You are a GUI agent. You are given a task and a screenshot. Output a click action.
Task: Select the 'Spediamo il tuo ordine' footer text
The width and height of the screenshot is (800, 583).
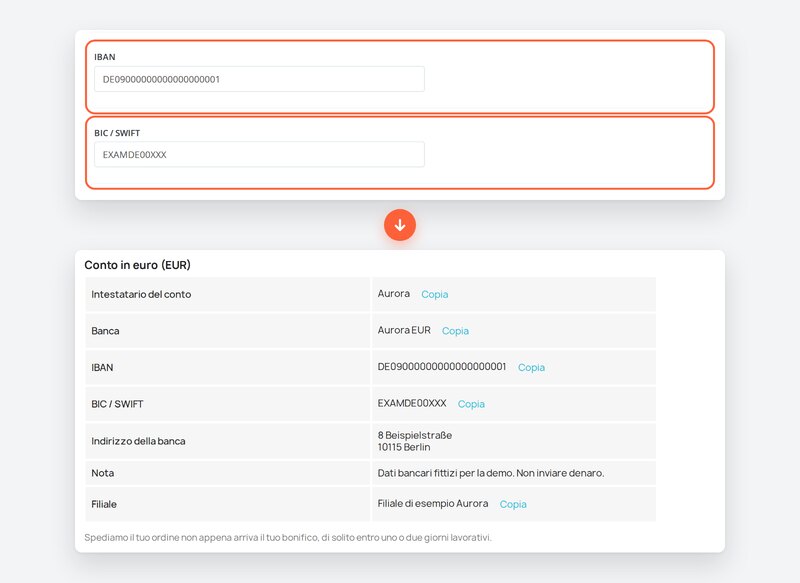click(x=288, y=537)
